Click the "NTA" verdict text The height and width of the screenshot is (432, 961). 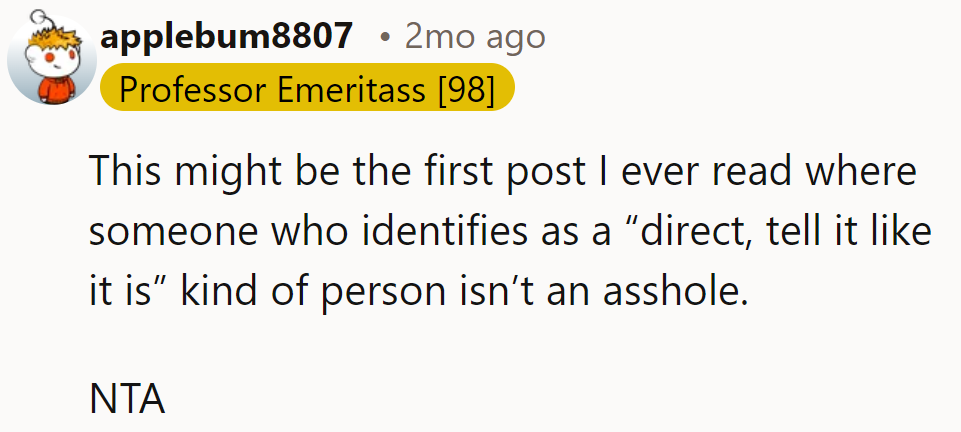tap(127, 400)
